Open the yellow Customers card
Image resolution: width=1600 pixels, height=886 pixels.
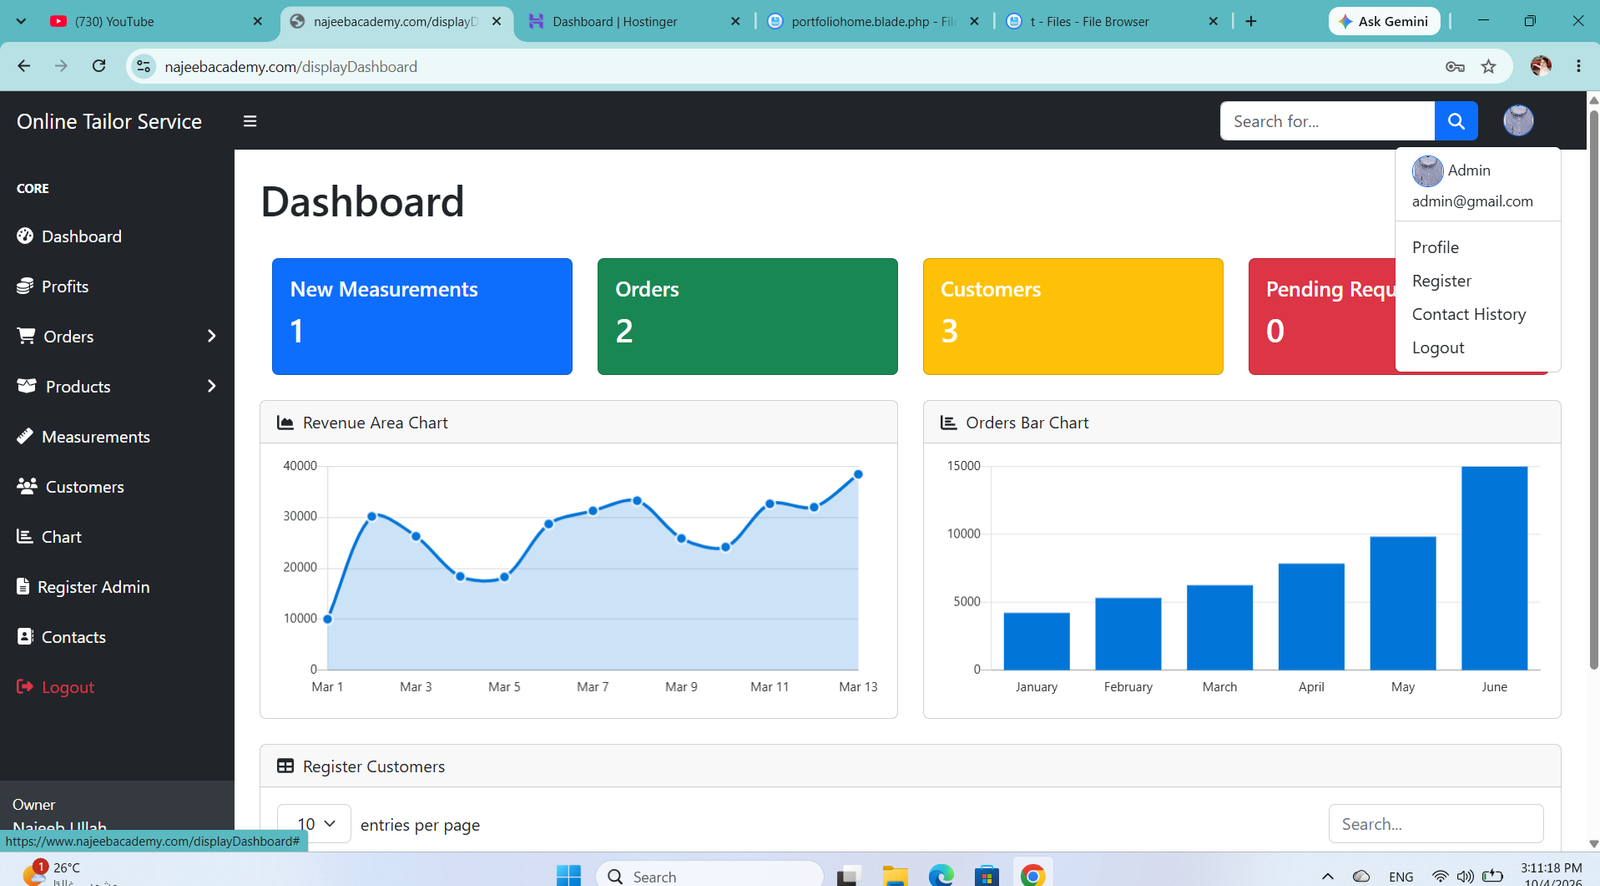point(1073,316)
